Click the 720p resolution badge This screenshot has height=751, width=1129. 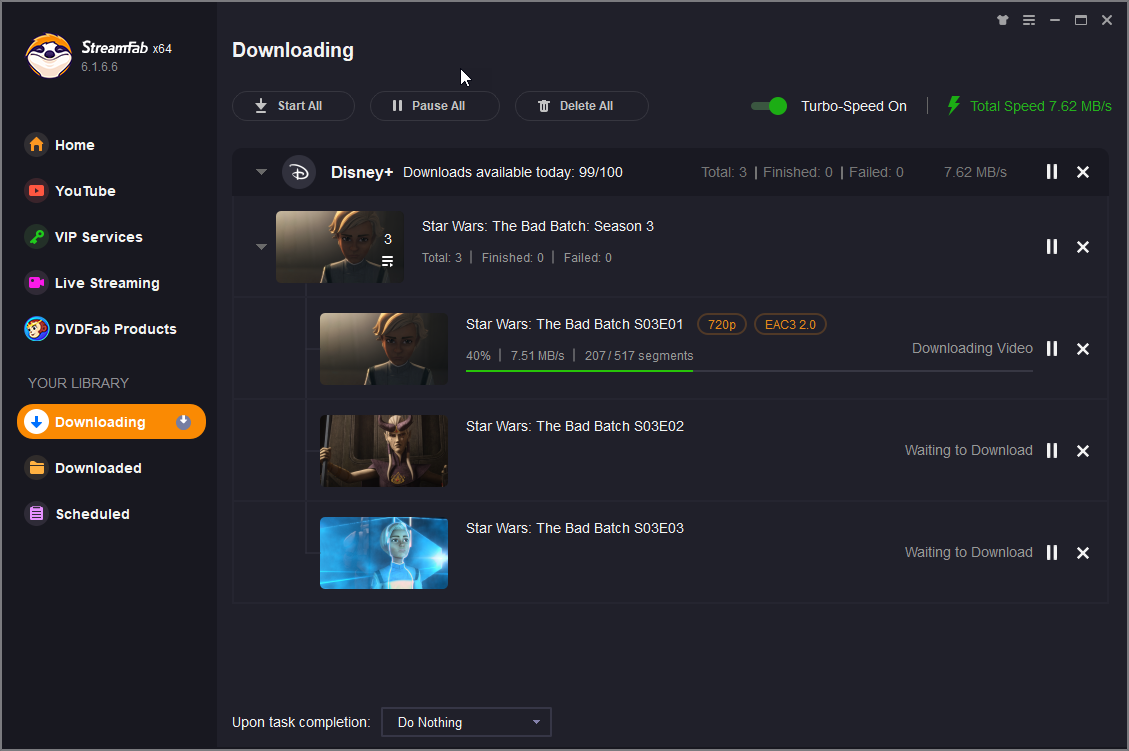(721, 325)
